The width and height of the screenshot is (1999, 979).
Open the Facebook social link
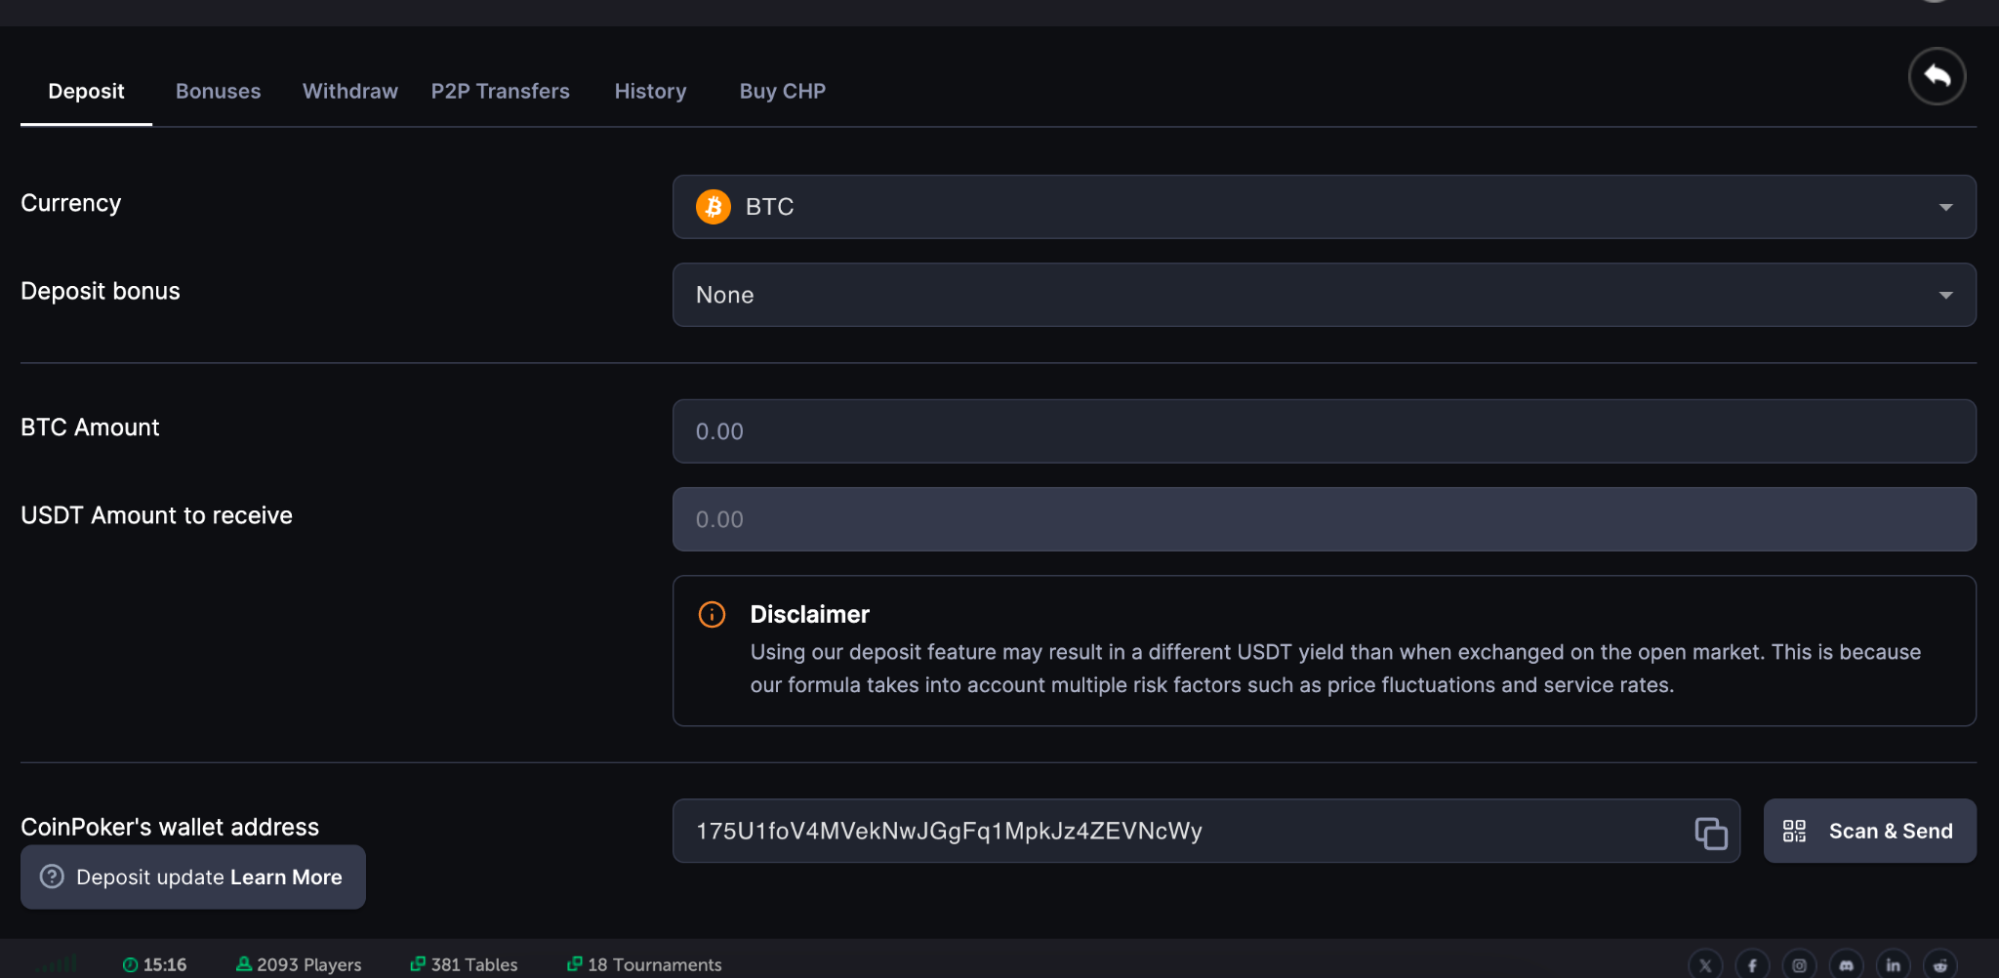click(1752, 965)
